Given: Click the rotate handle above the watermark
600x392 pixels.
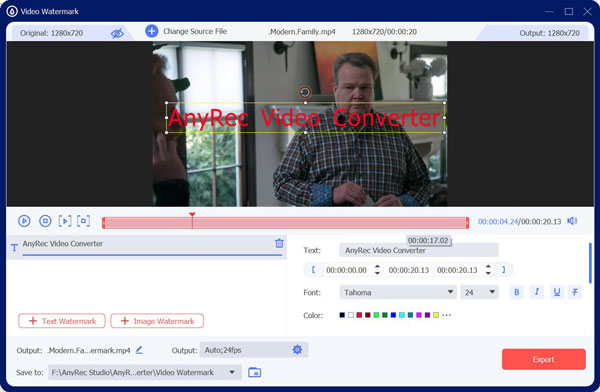Looking at the screenshot, I should tap(305, 92).
